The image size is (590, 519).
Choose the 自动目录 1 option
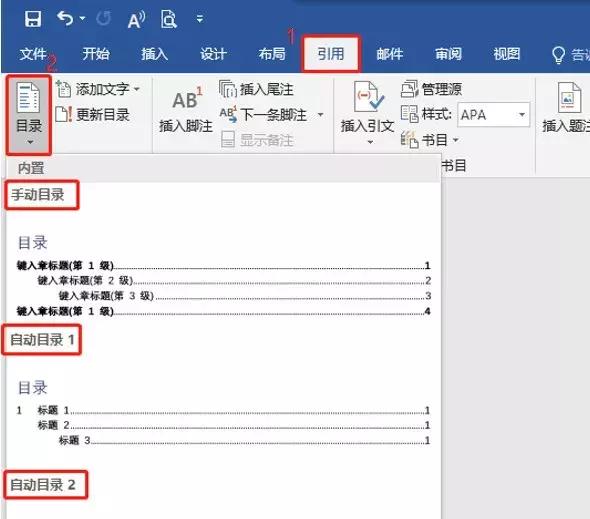42,340
